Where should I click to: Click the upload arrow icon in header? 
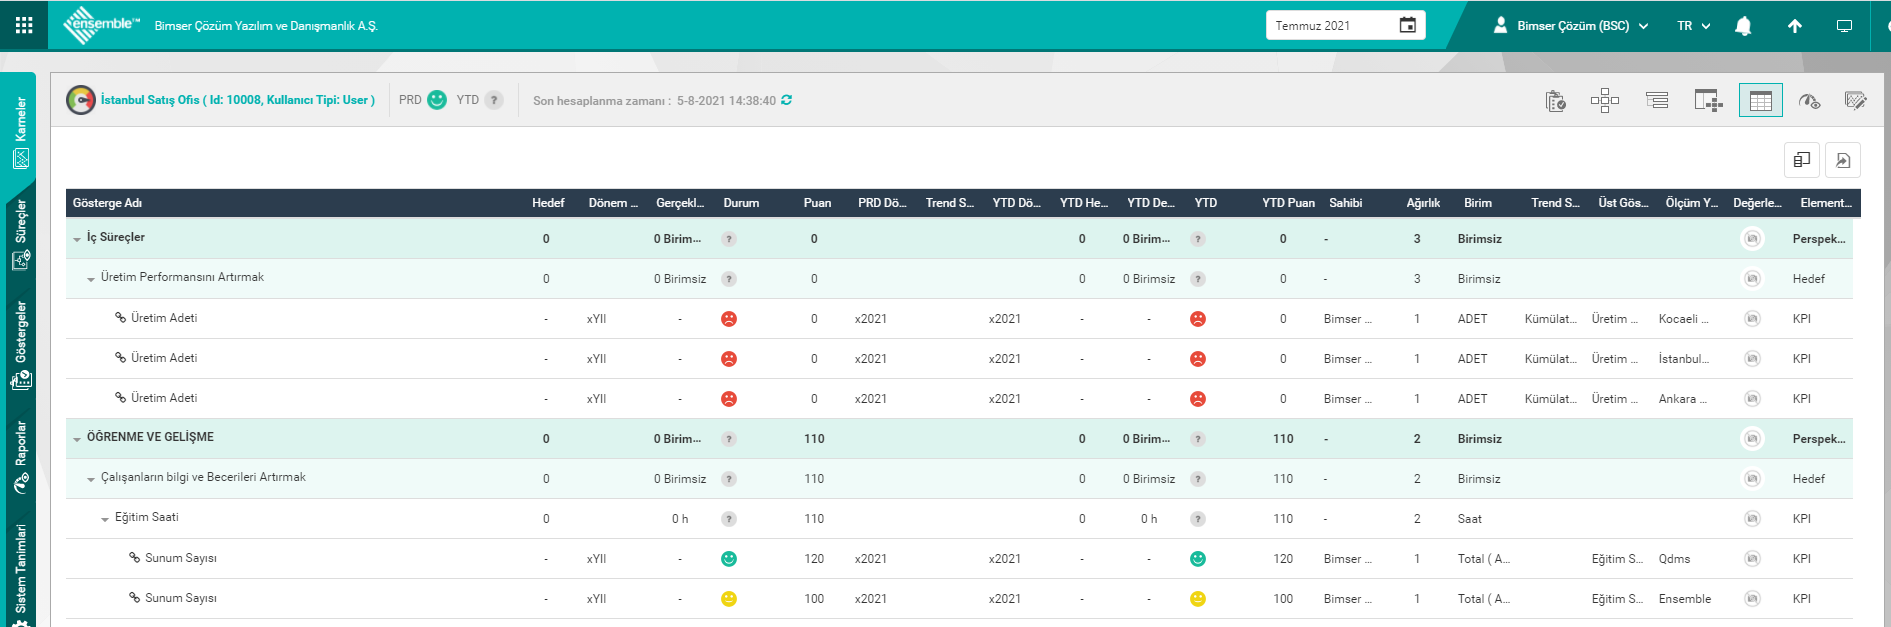pos(1795,26)
